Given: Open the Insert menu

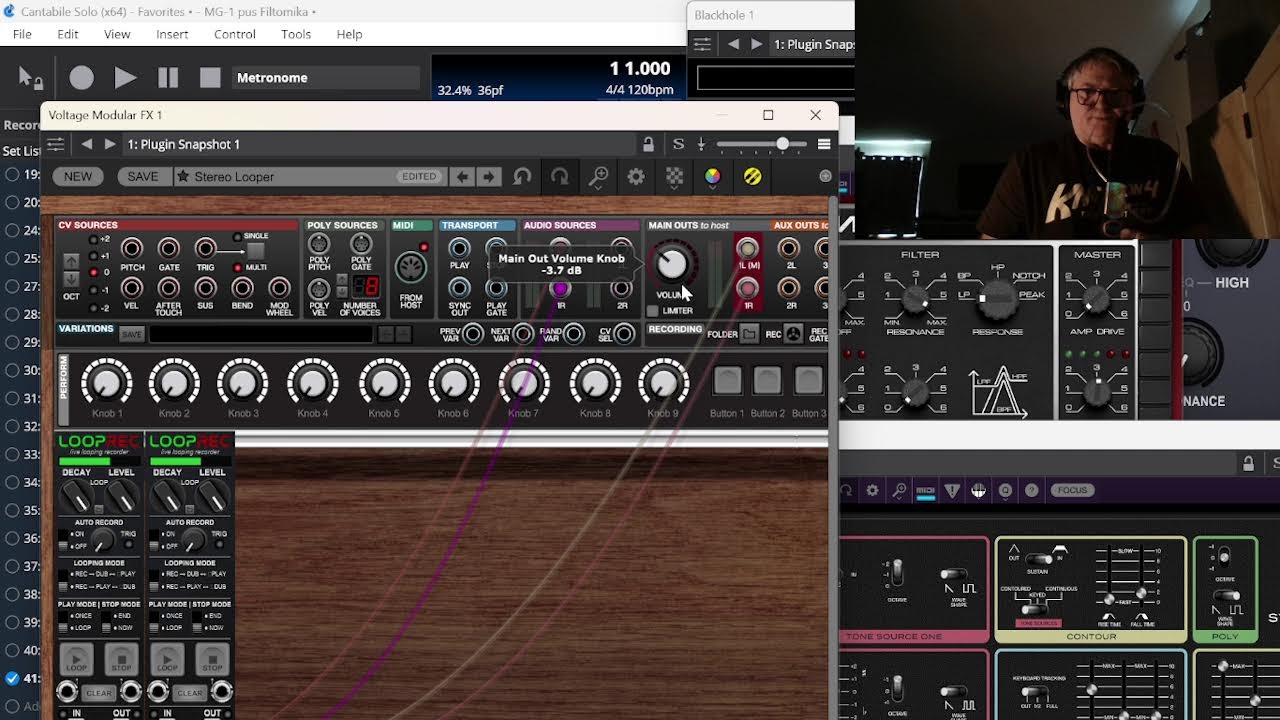Looking at the screenshot, I should (x=172, y=34).
